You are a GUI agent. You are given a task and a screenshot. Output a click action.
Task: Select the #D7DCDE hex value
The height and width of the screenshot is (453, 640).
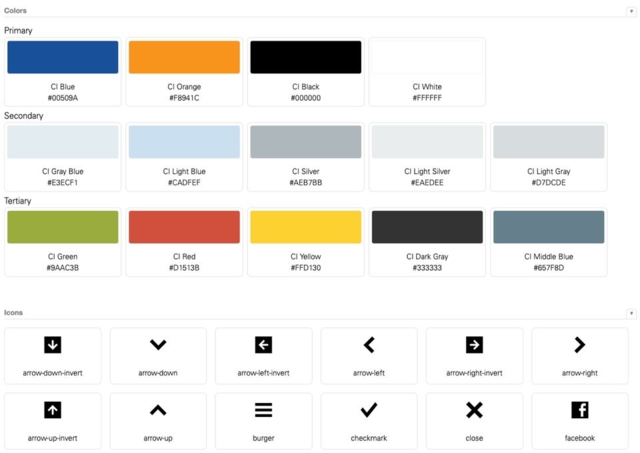[x=549, y=183]
